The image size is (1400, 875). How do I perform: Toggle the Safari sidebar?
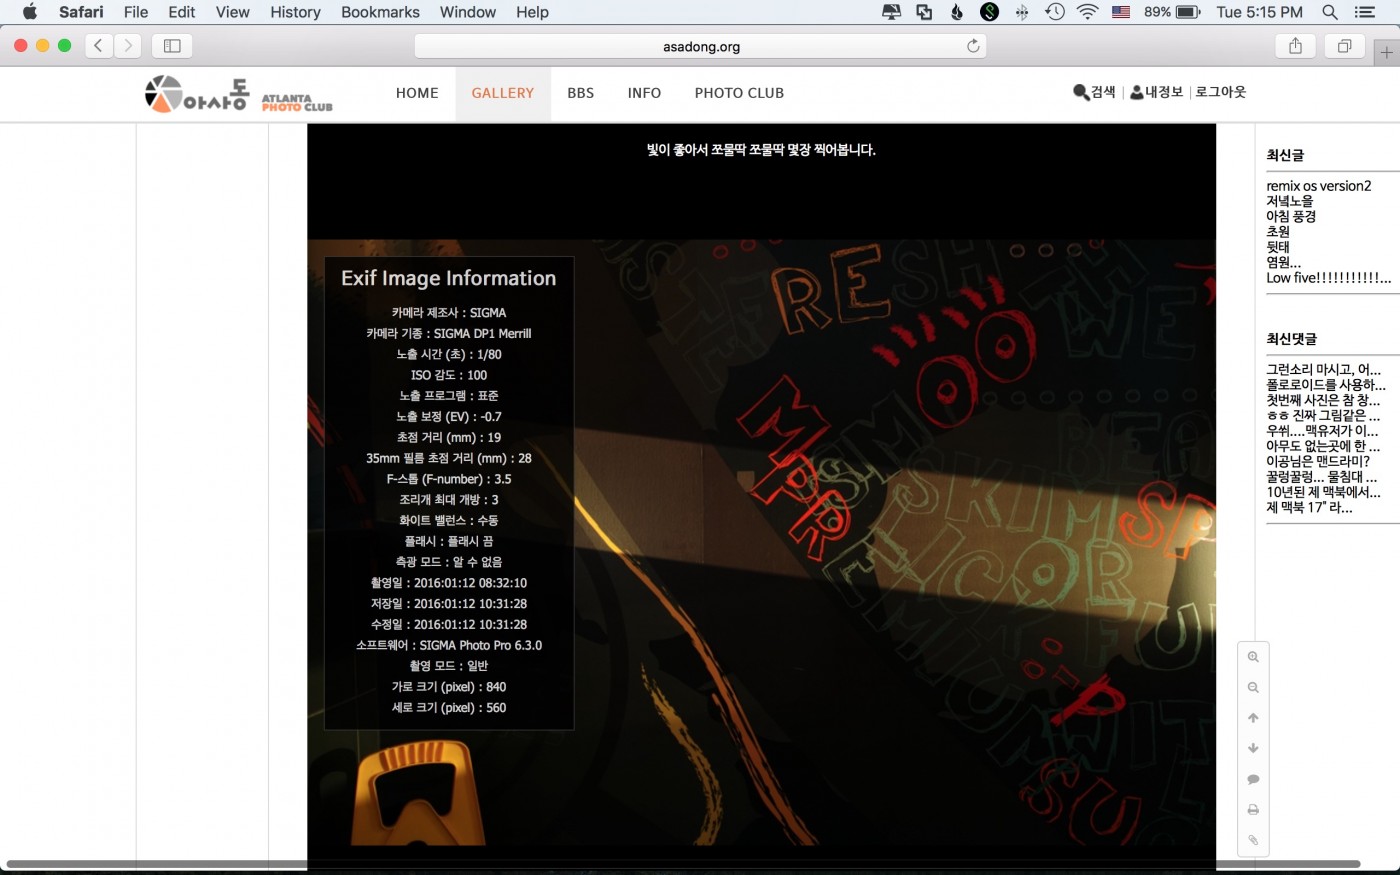[172, 46]
